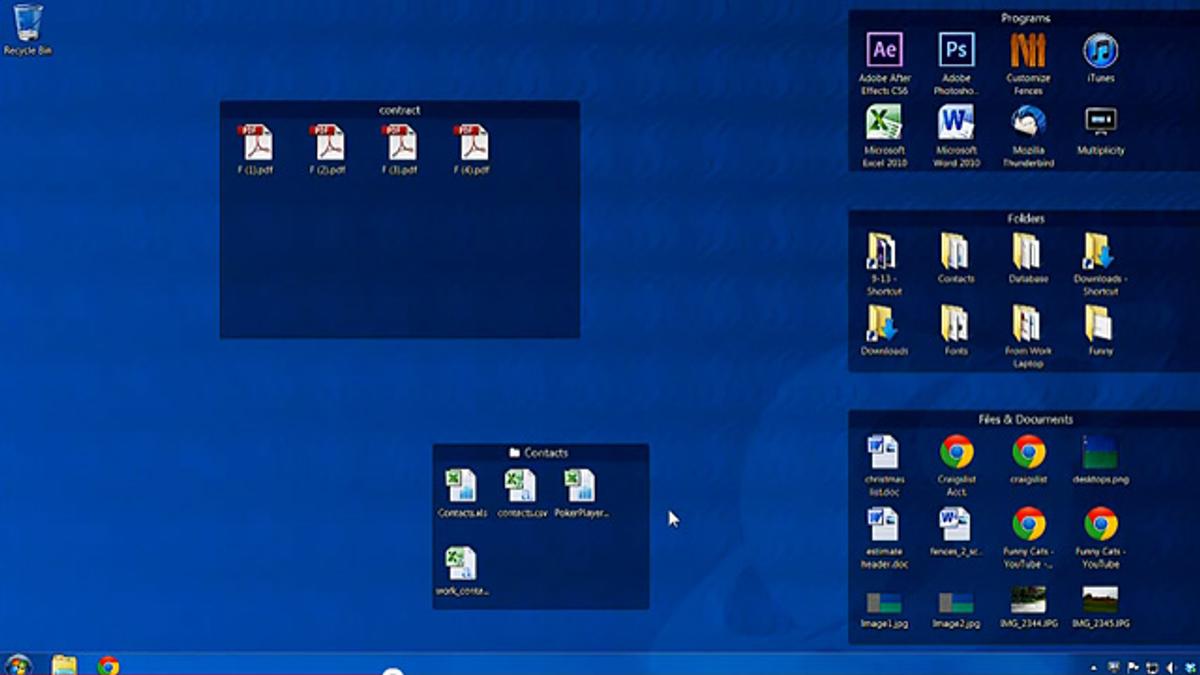Select the F (4).pdf file
This screenshot has height=675, width=1200.
point(472,144)
